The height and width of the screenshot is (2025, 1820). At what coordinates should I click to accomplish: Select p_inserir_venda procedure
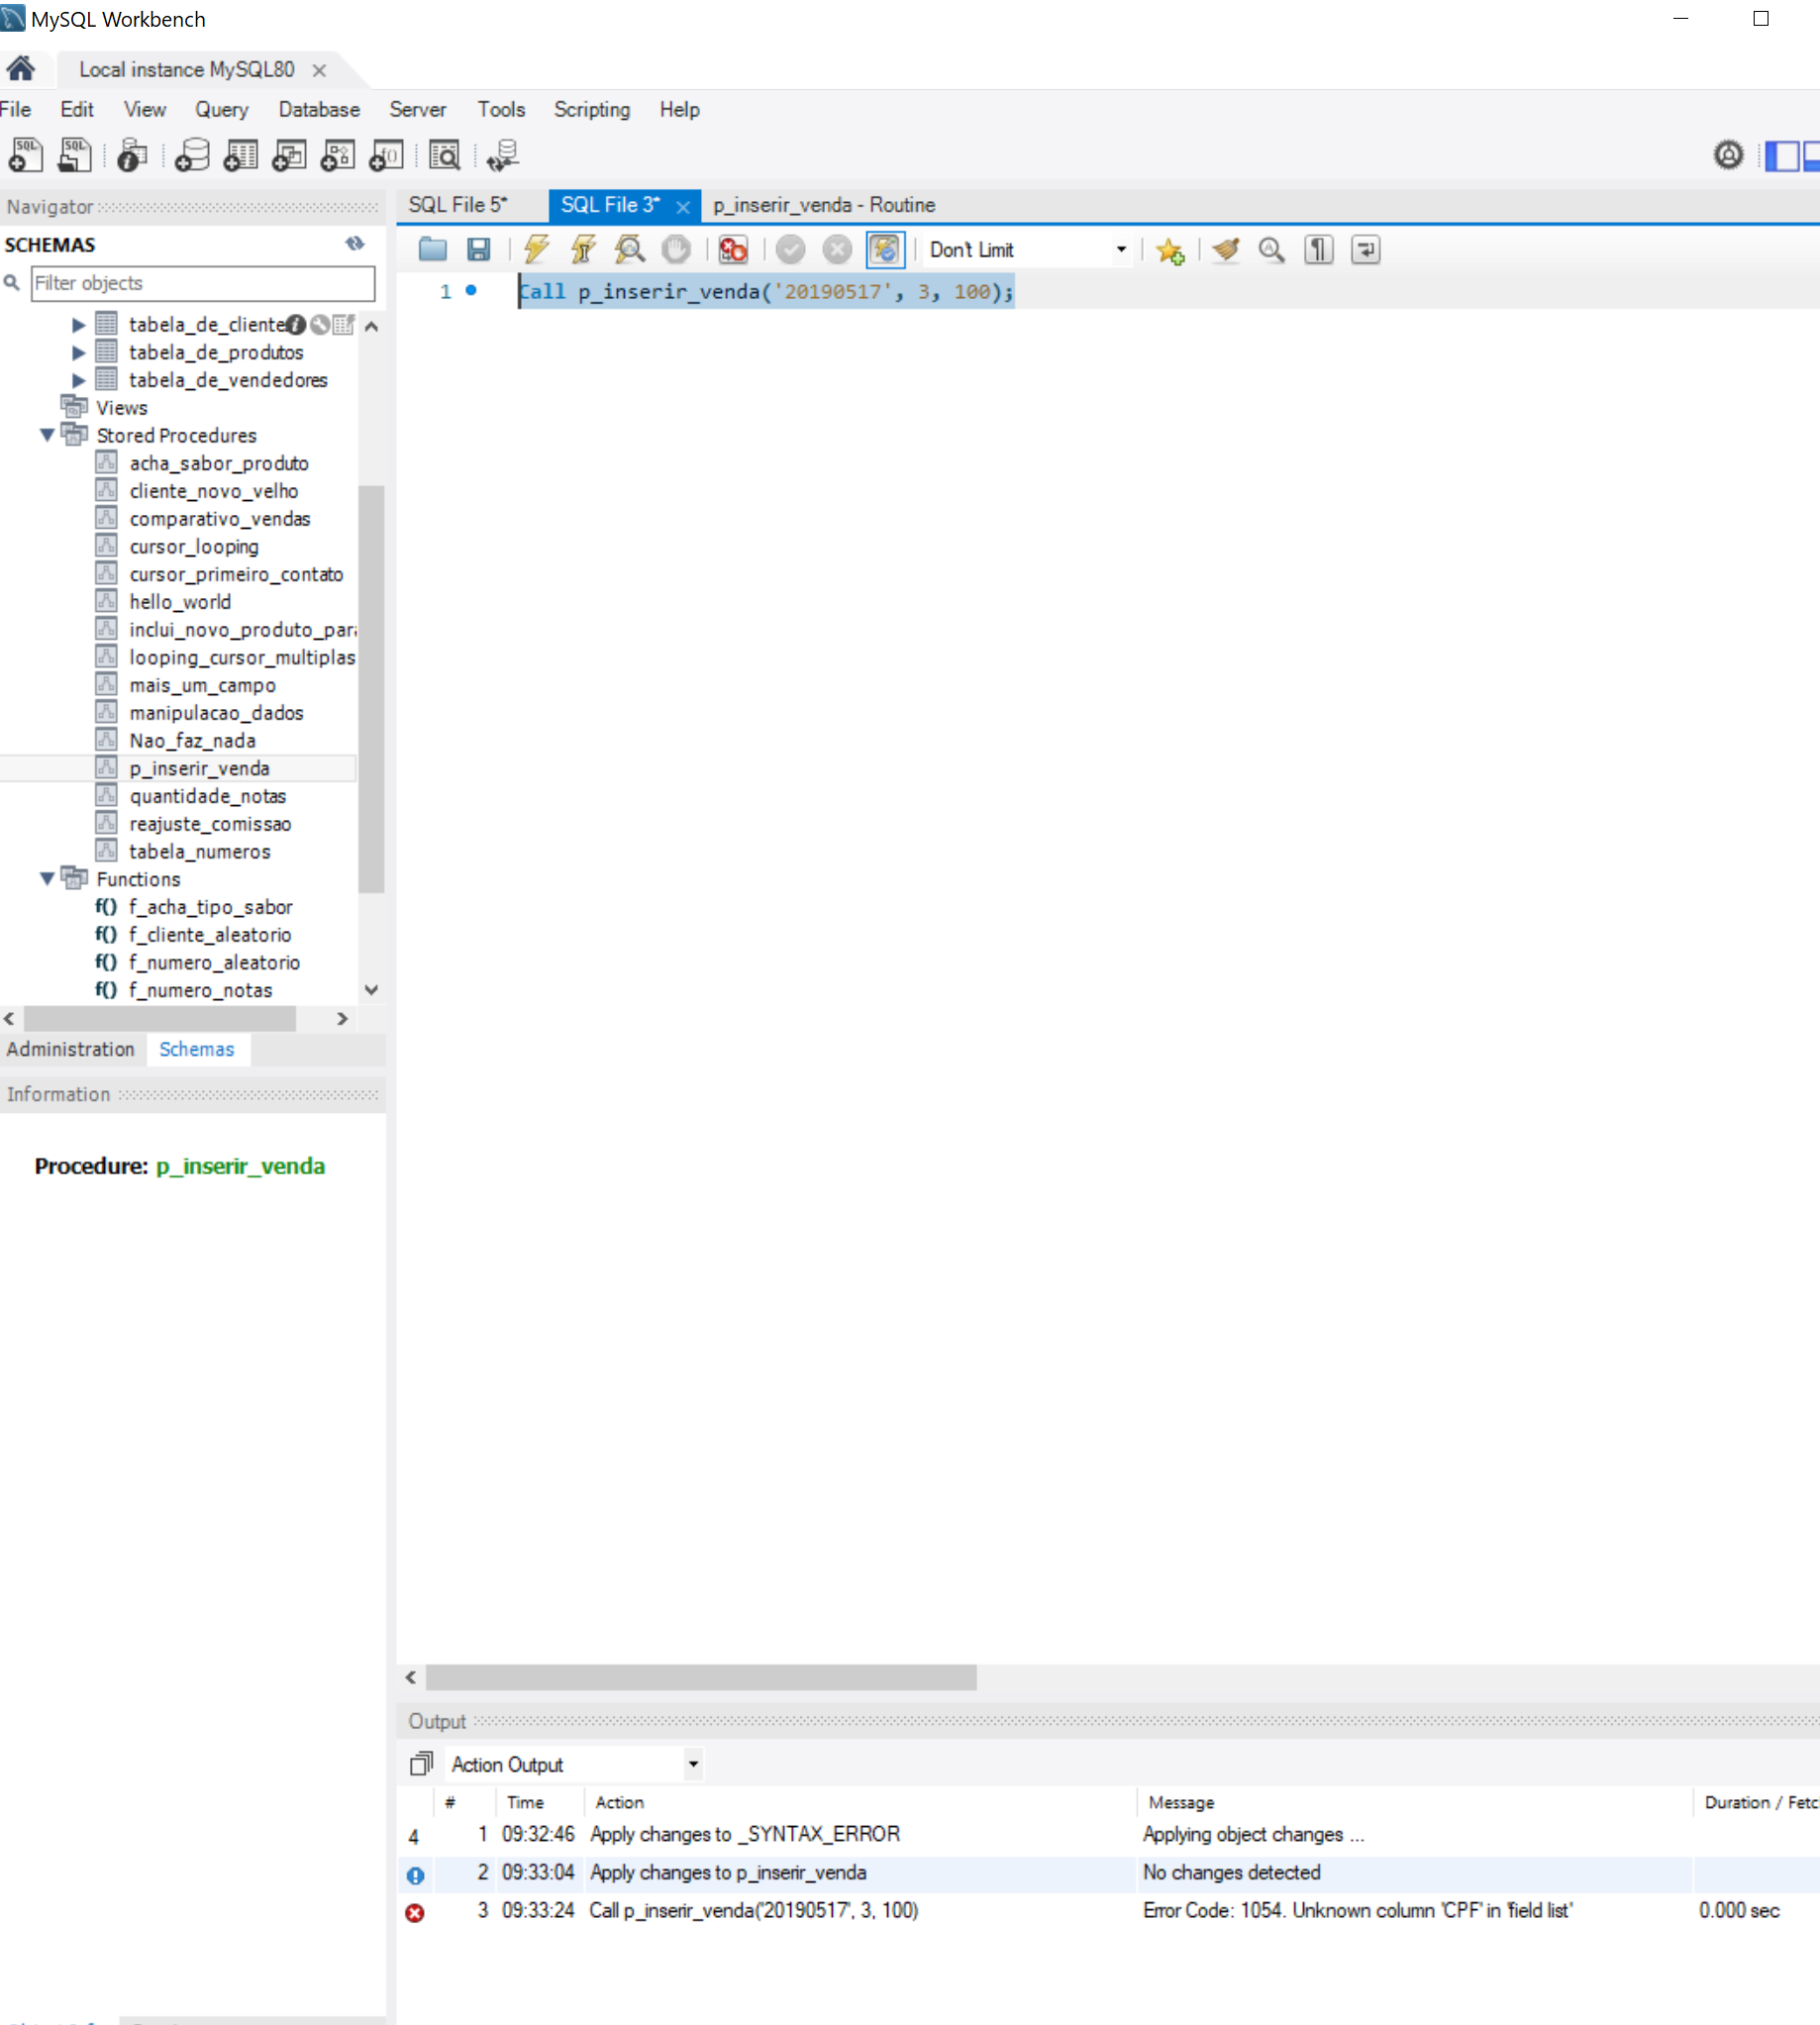tap(199, 768)
